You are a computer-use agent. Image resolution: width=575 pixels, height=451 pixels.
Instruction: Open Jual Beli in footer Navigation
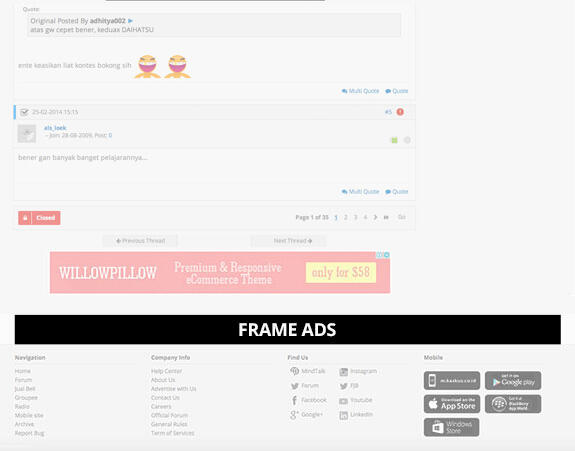point(25,389)
